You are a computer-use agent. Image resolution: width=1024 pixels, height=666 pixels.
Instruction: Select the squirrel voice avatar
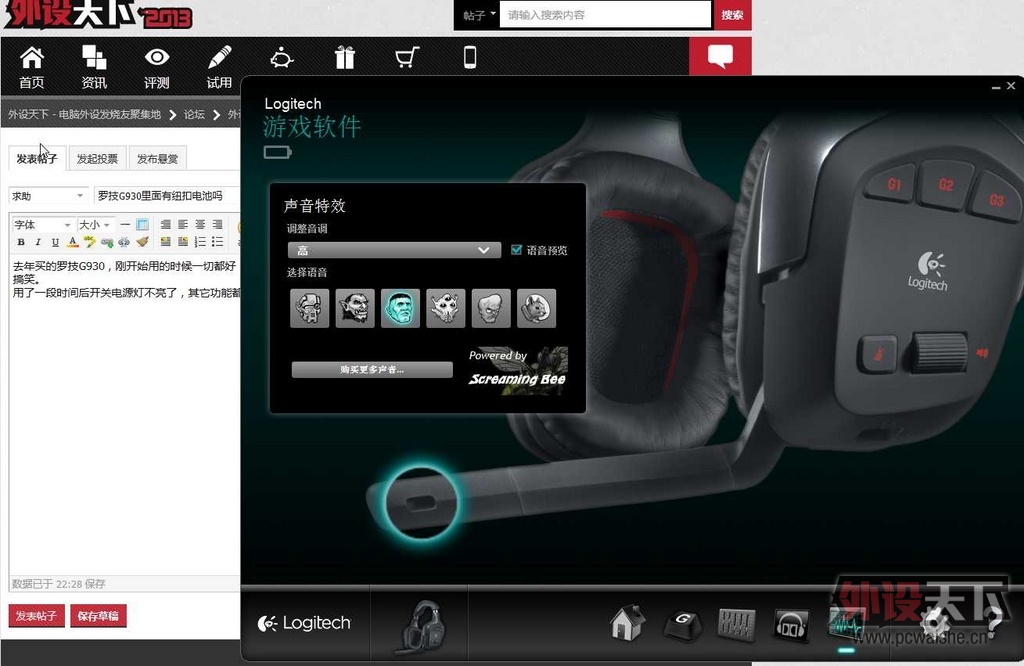[x=536, y=308]
